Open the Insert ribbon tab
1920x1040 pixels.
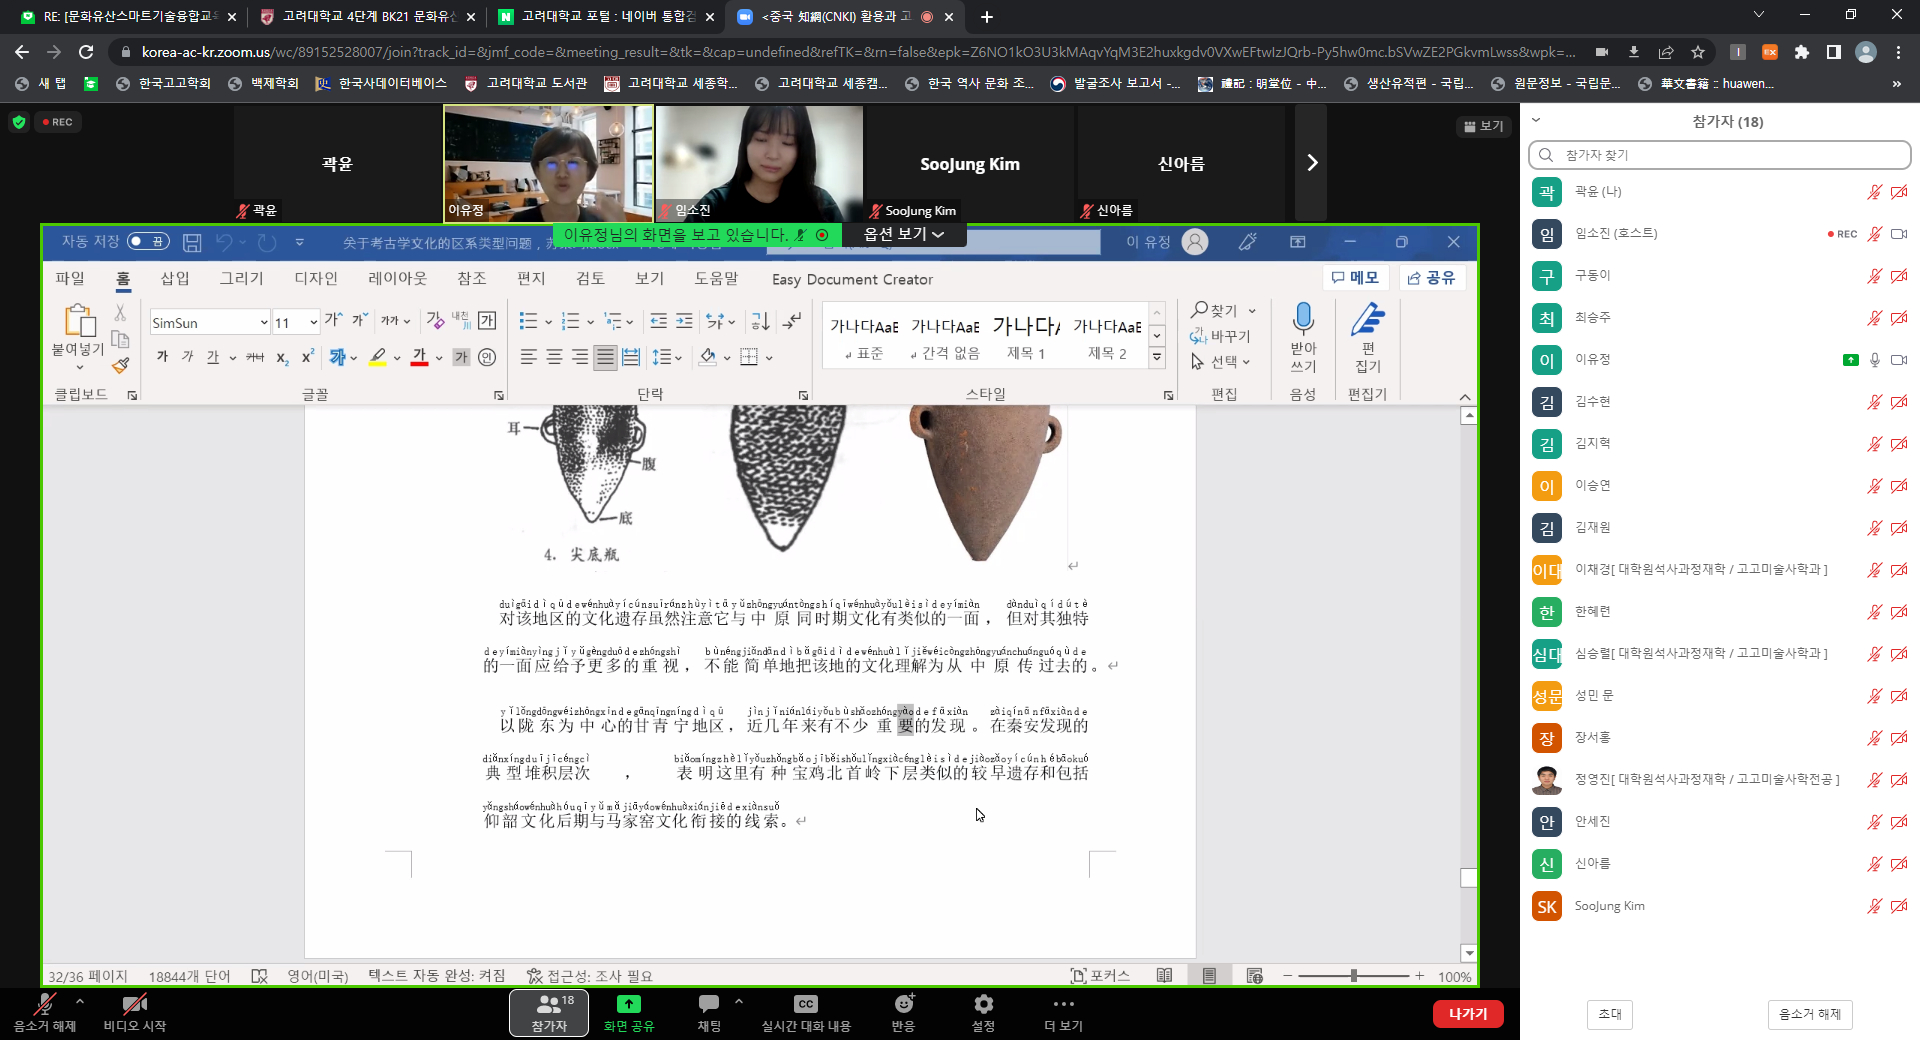click(x=175, y=279)
